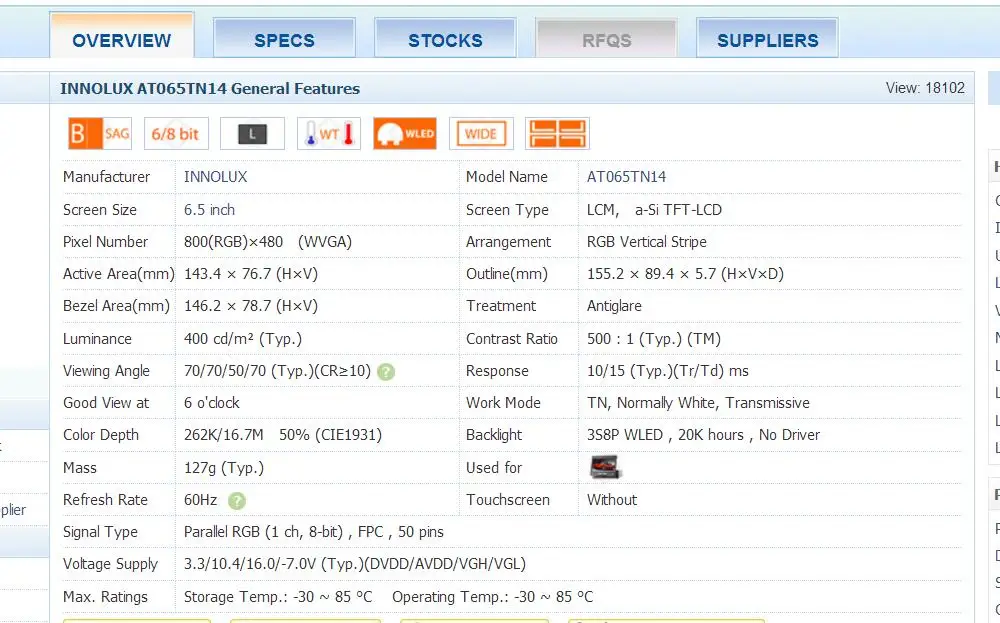Select the touchscreen Without value
Viewport: 1000px width, 623px height.
point(612,499)
